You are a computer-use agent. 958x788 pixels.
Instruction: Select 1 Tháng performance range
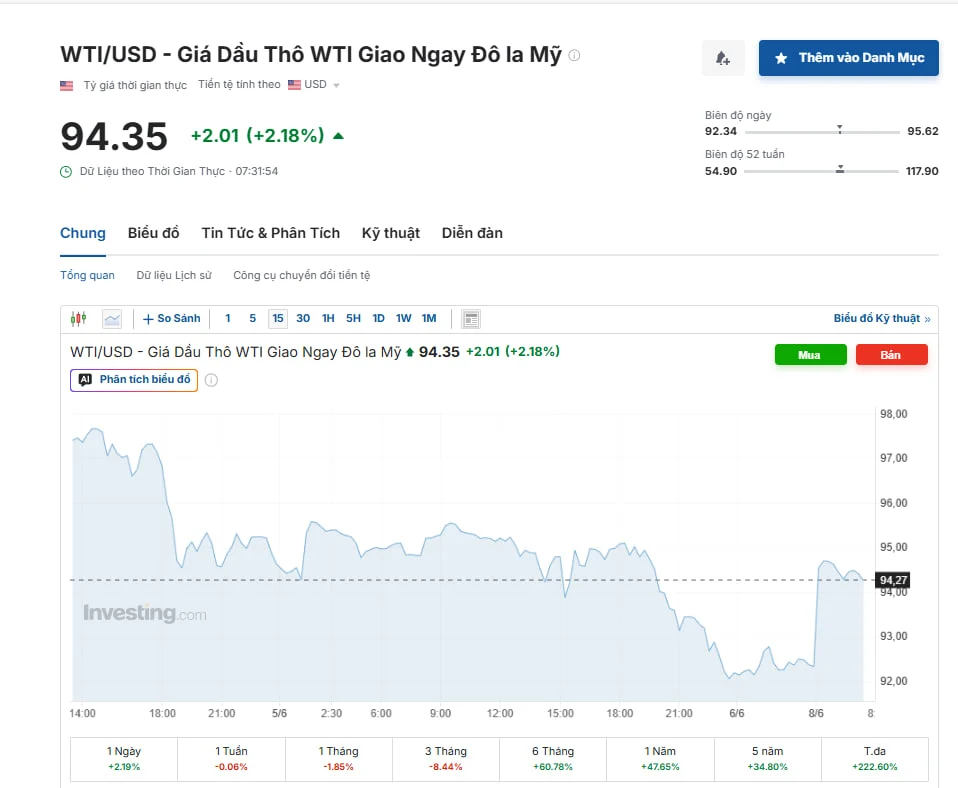(338, 759)
